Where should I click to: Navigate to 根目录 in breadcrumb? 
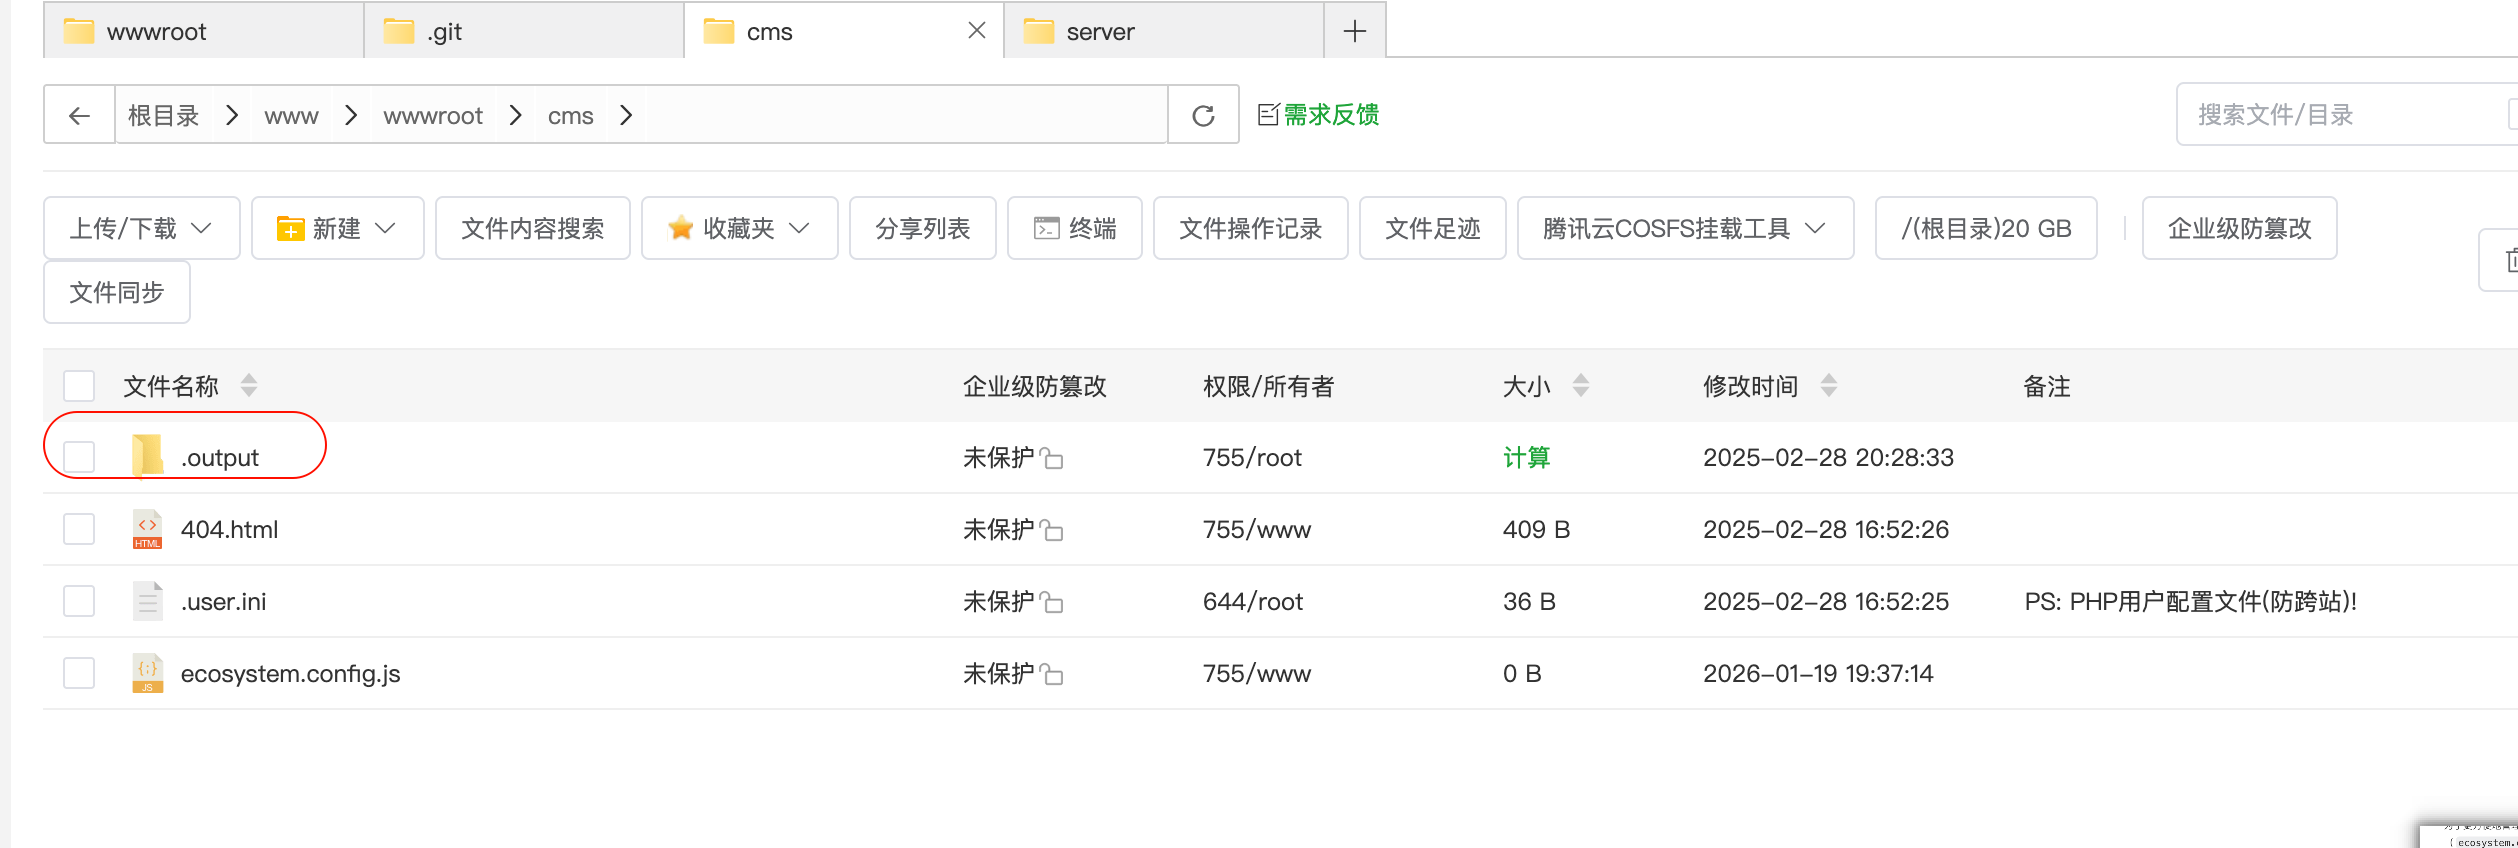164,115
